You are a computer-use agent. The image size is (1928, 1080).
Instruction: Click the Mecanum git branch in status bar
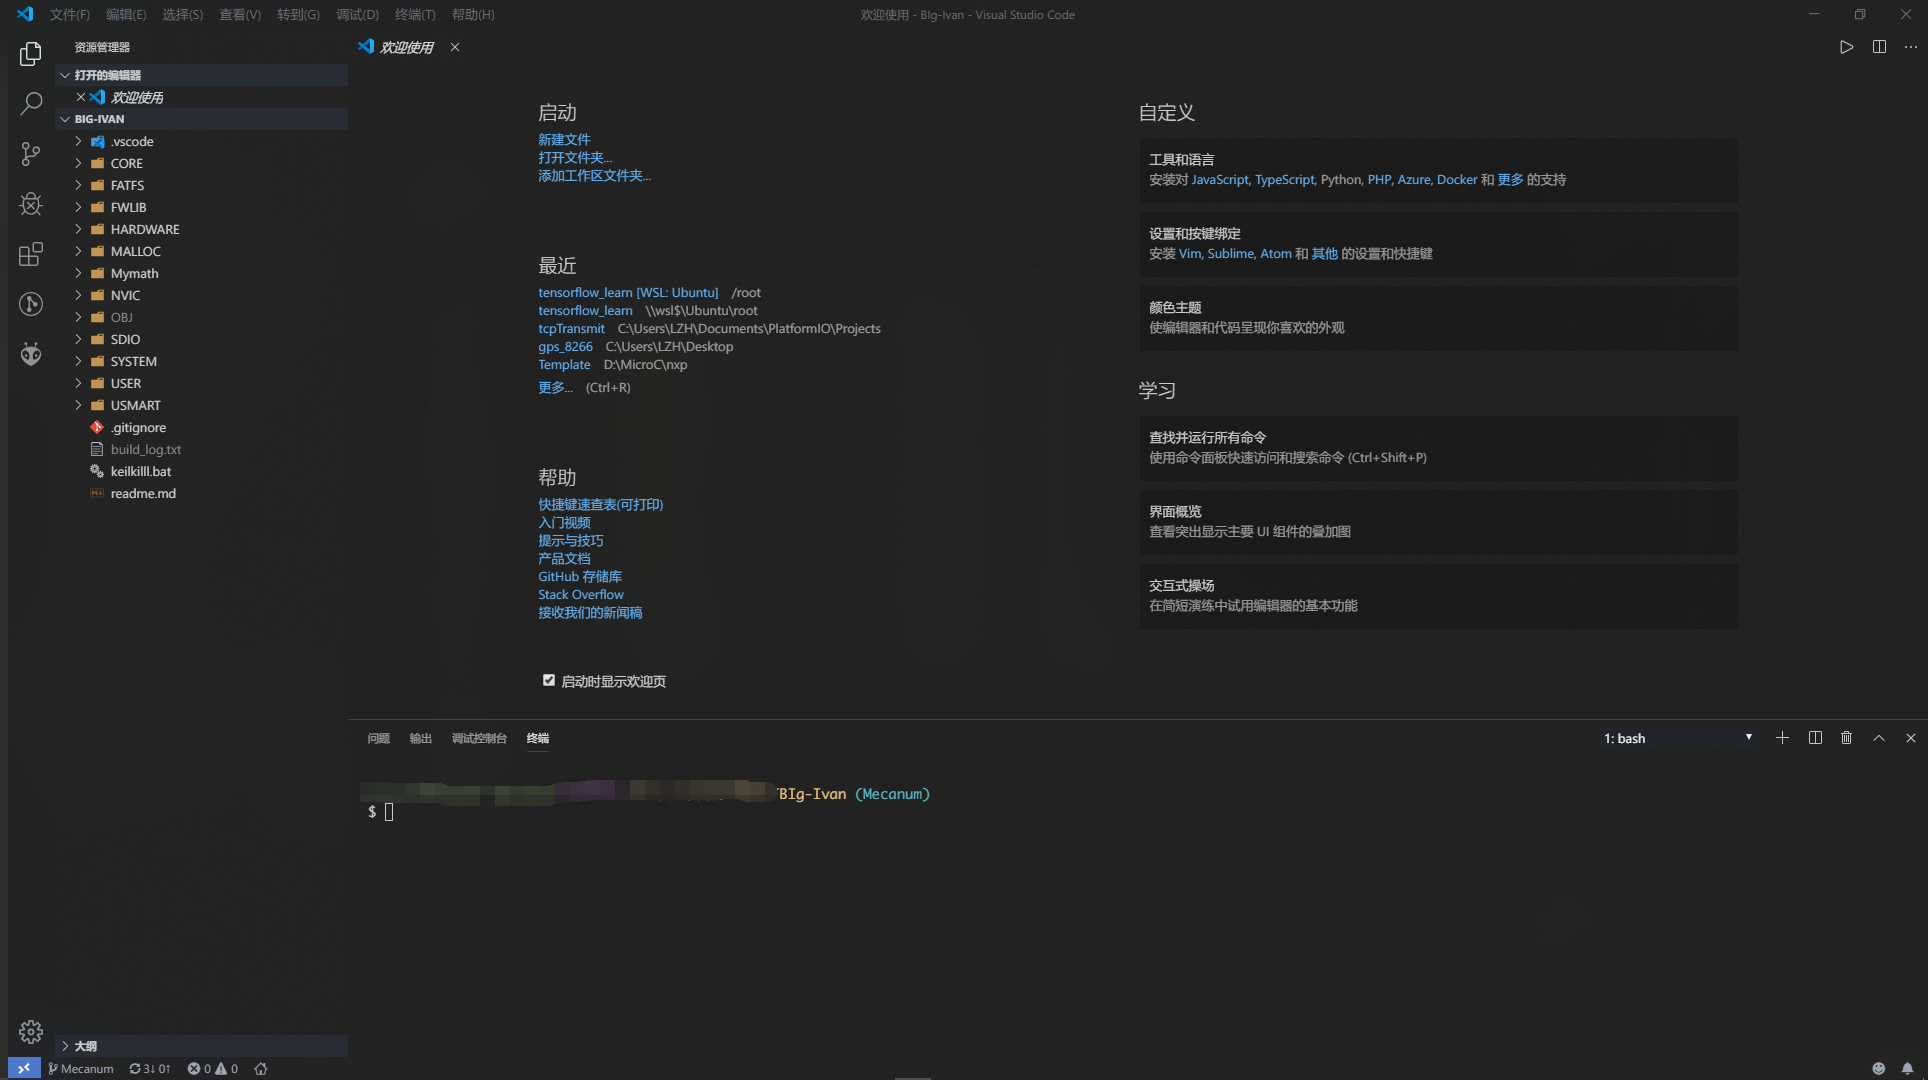[81, 1068]
